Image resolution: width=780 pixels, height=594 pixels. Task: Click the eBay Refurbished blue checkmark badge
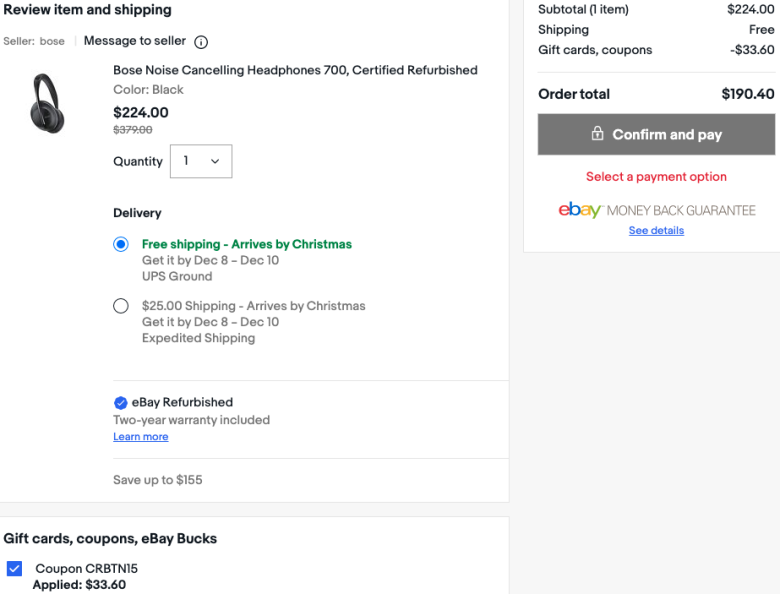coord(120,402)
